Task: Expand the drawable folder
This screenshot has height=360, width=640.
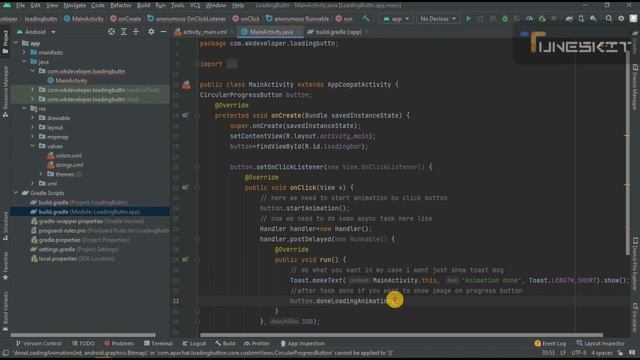Action: (x=32, y=118)
